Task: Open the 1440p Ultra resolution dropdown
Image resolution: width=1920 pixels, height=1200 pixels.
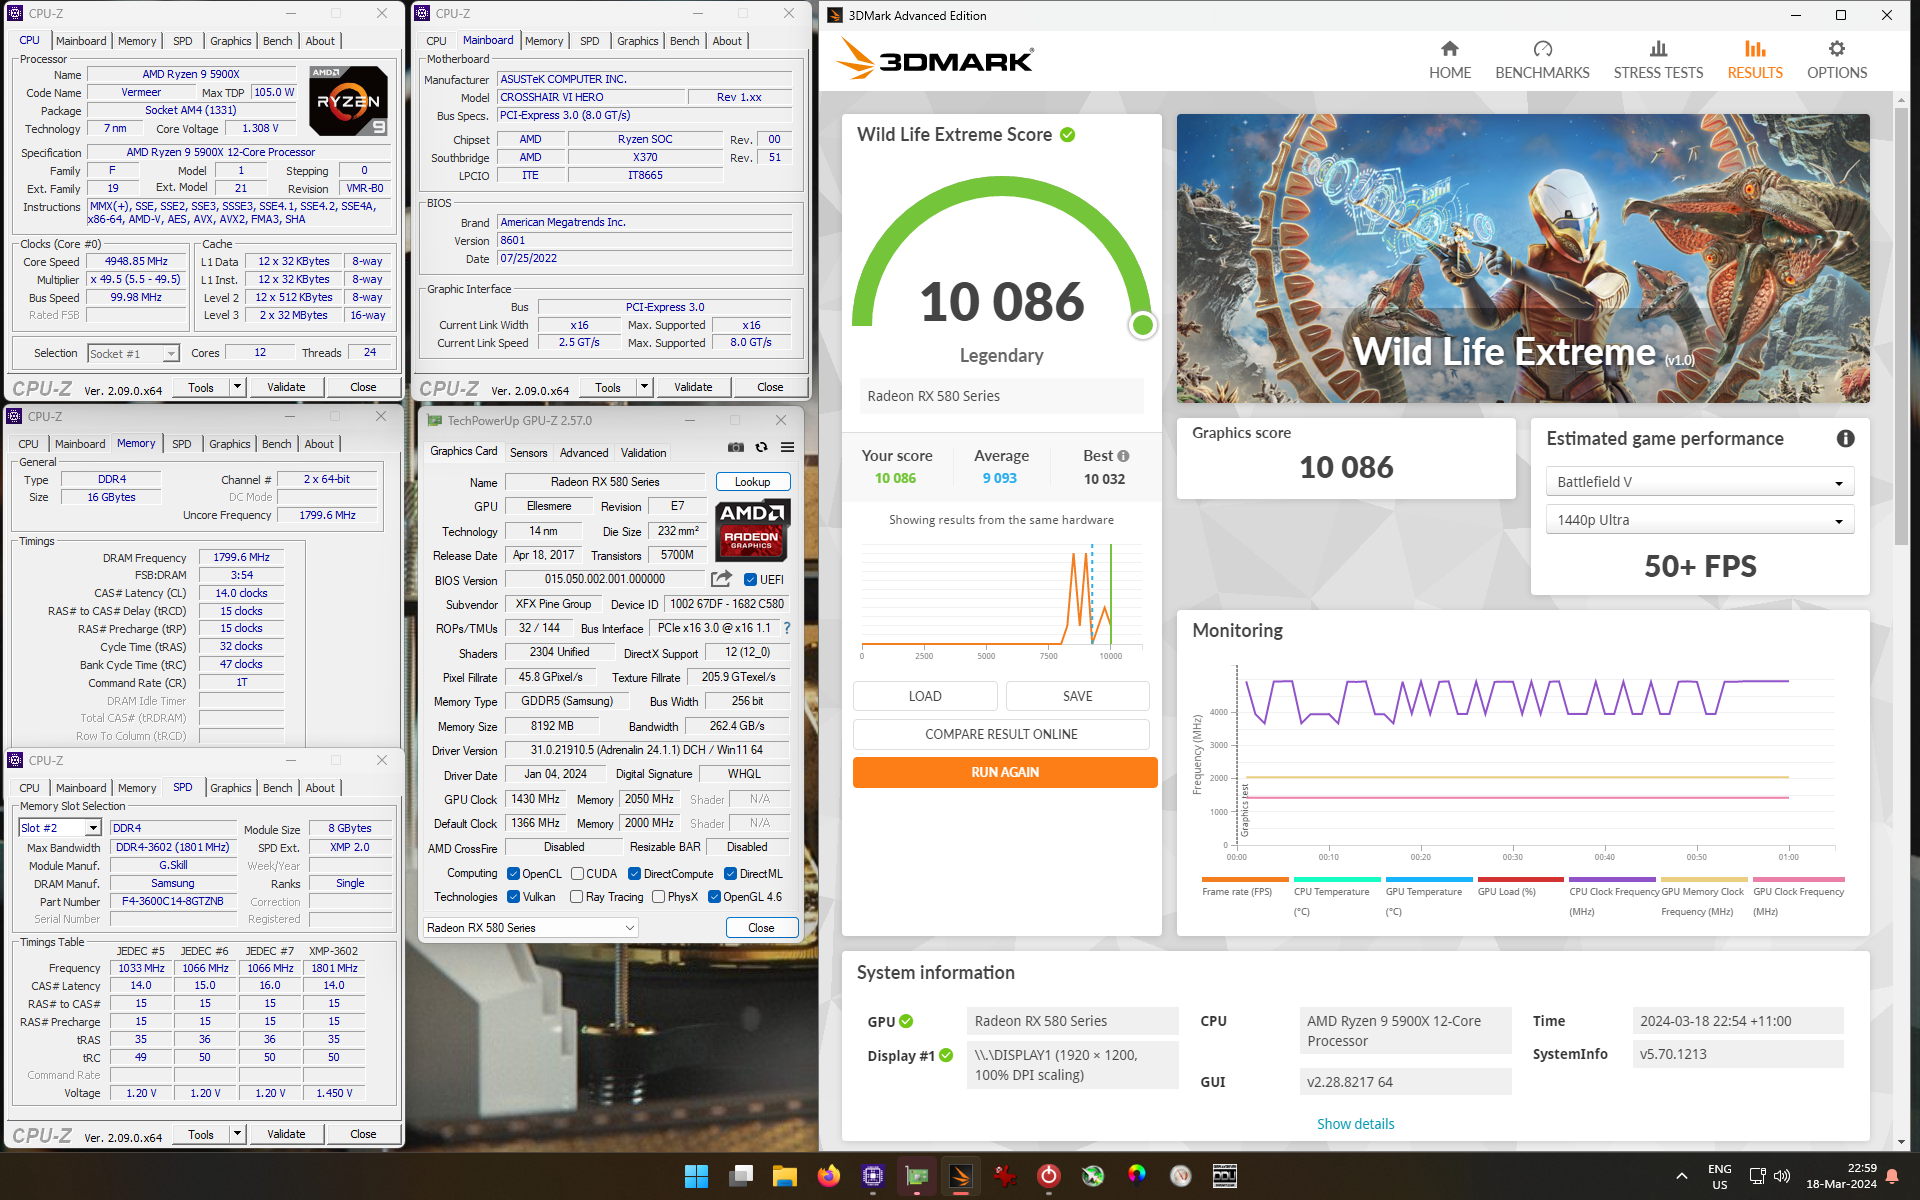Action: [x=1699, y=519]
